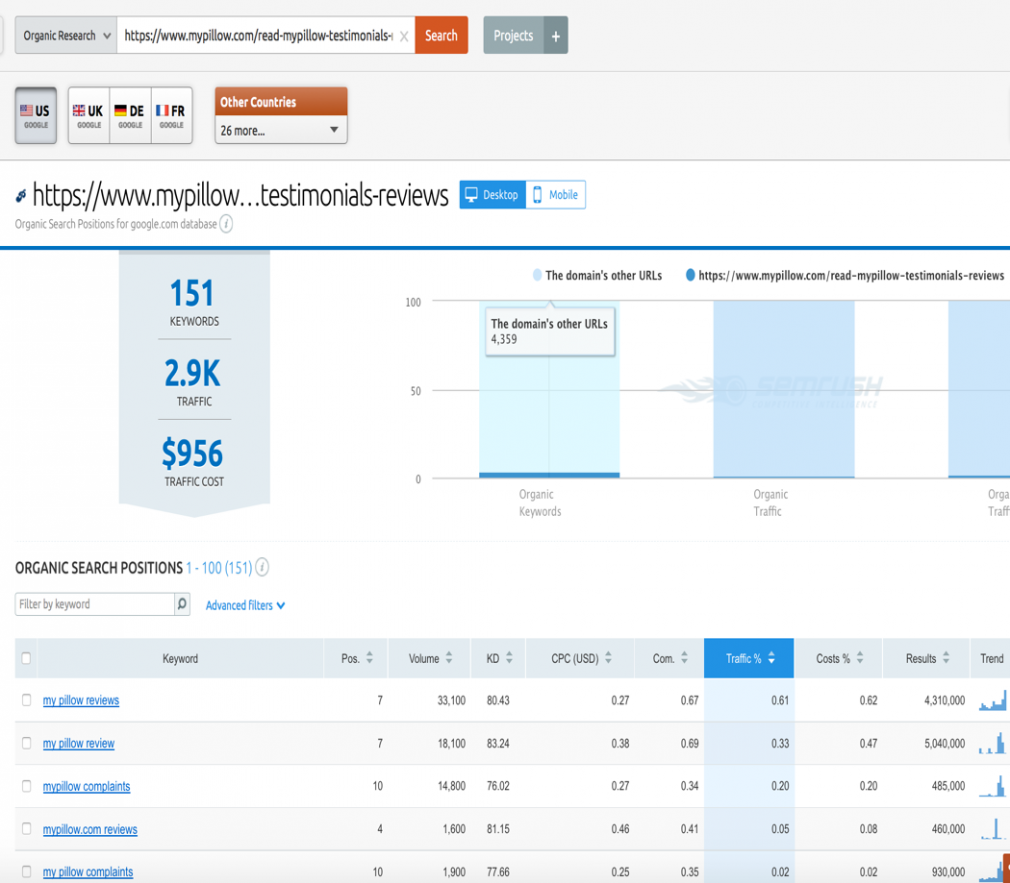Image resolution: width=1010 pixels, height=883 pixels.
Task: Sort table by Results column arrows
Action: pyautogui.click(x=946, y=658)
